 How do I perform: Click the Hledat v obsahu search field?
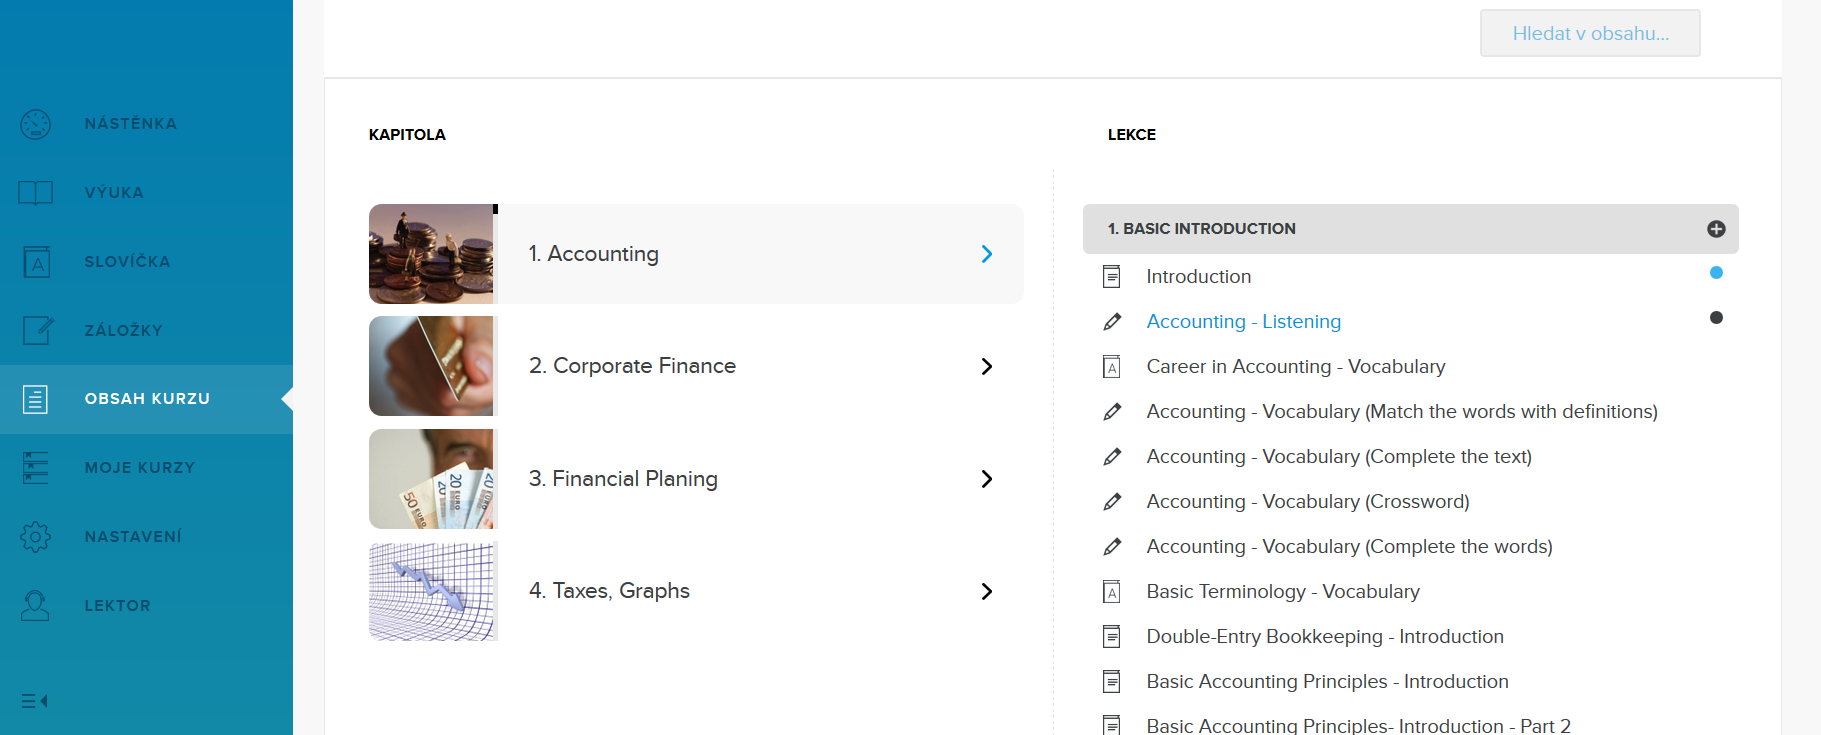pos(1589,34)
